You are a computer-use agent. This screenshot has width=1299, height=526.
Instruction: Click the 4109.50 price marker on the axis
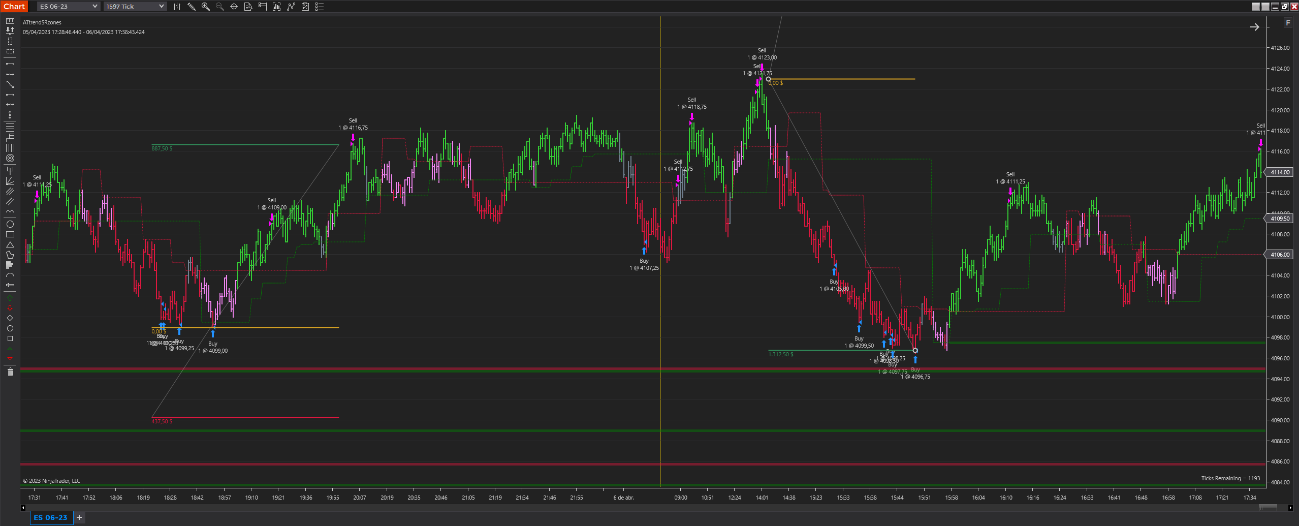point(1281,216)
